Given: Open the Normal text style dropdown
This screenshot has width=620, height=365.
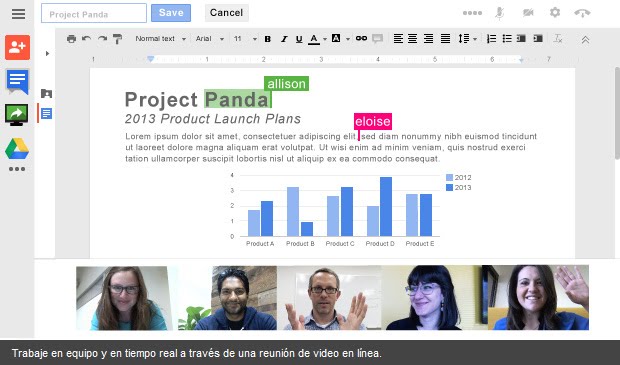Looking at the screenshot, I should click(161, 39).
